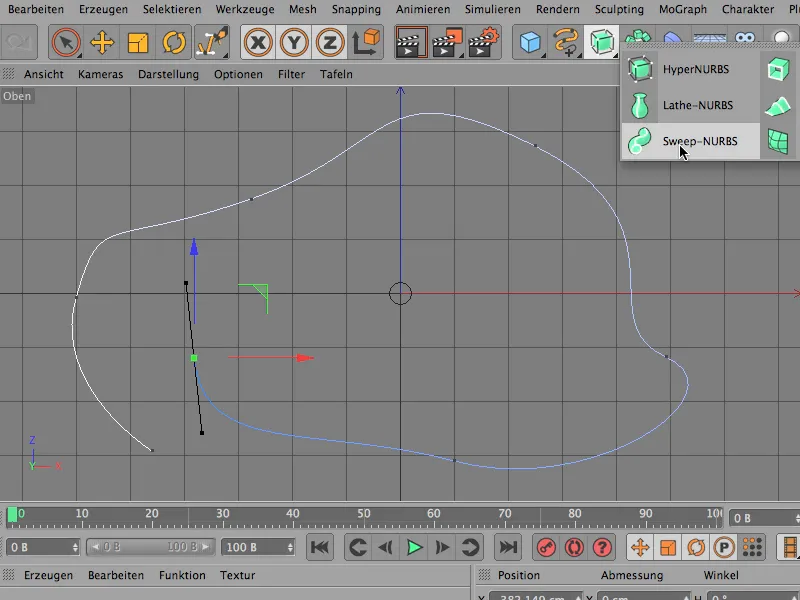The height and width of the screenshot is (600, 800).
Task: Toggle rotation keyframe recording
Action: click(x=696, y=547)
